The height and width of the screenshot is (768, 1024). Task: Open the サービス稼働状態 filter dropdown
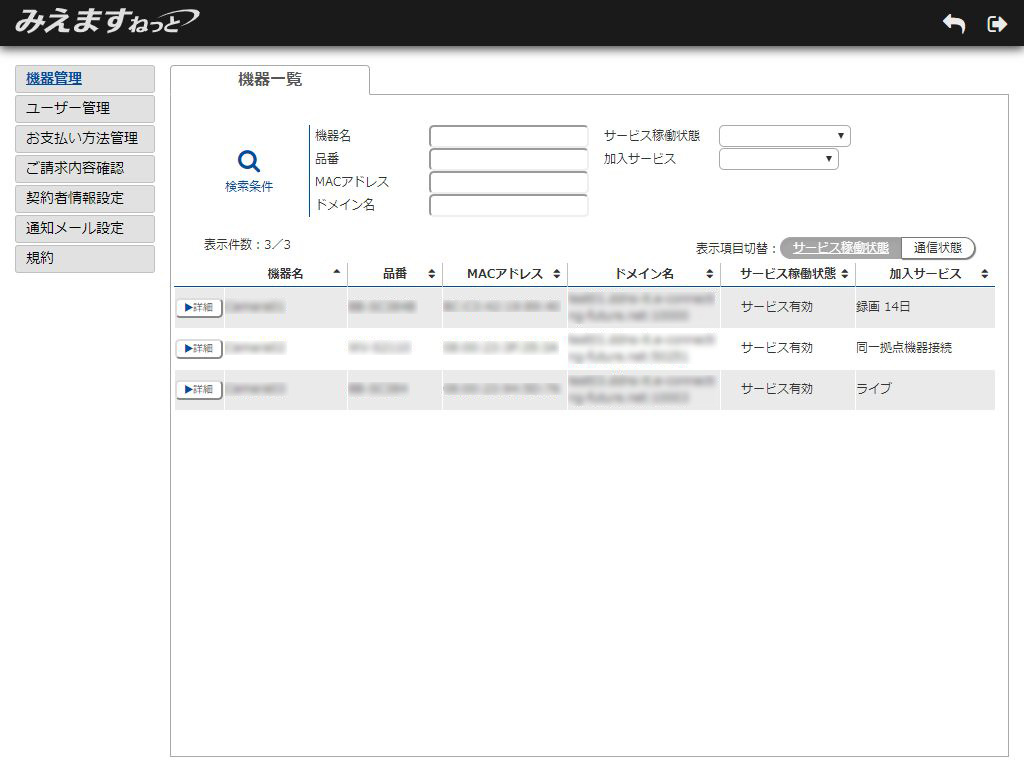coord(784,136)
